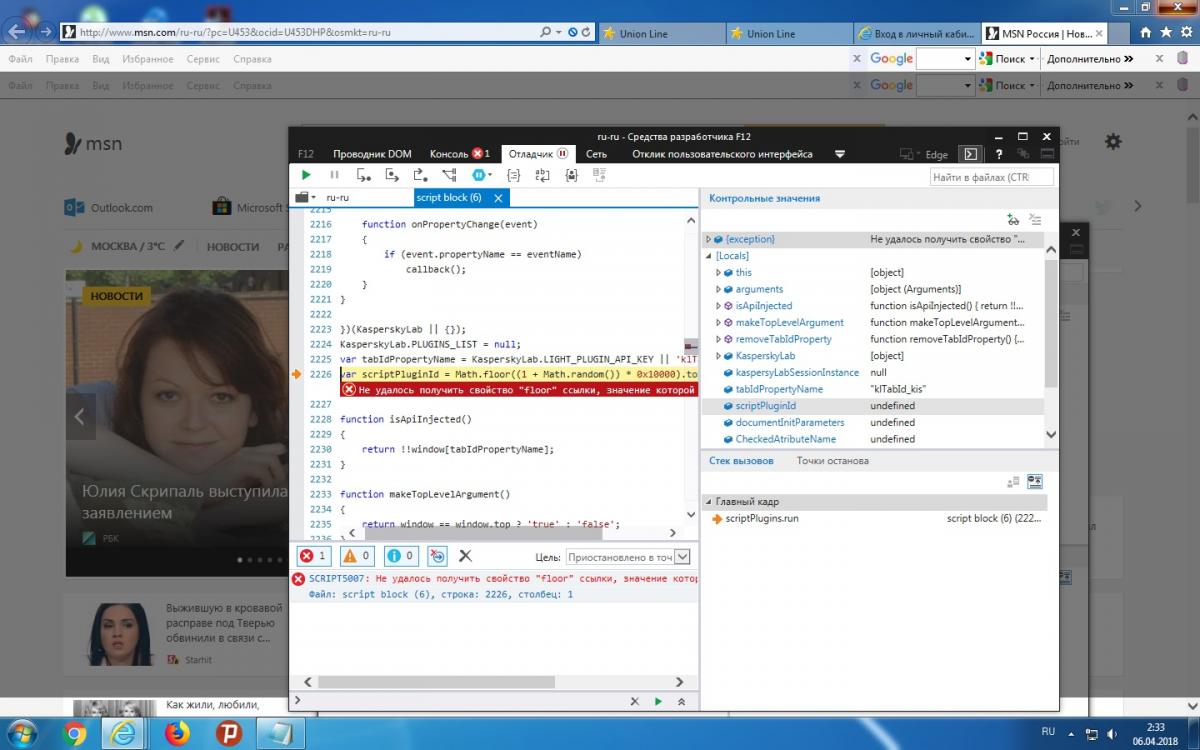Click the word wrap icon in debugger toolbar

click(542, 175)
